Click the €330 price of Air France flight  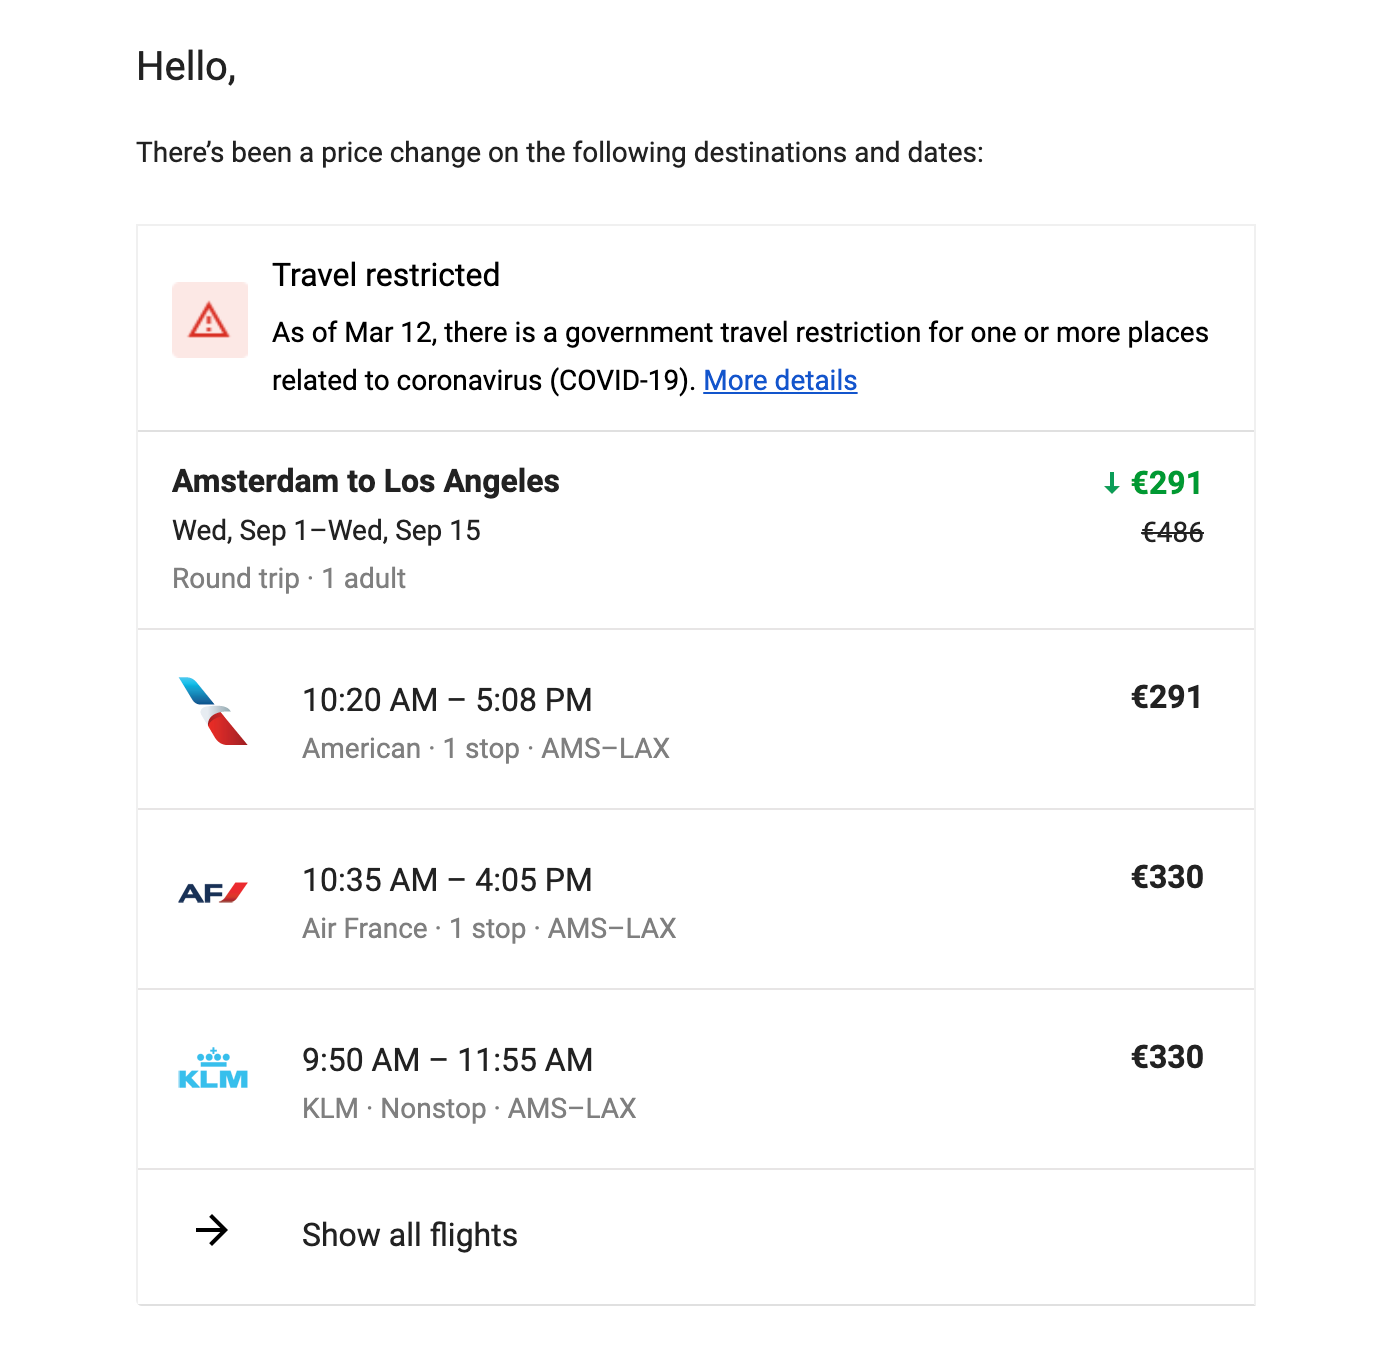point(1167,877)
